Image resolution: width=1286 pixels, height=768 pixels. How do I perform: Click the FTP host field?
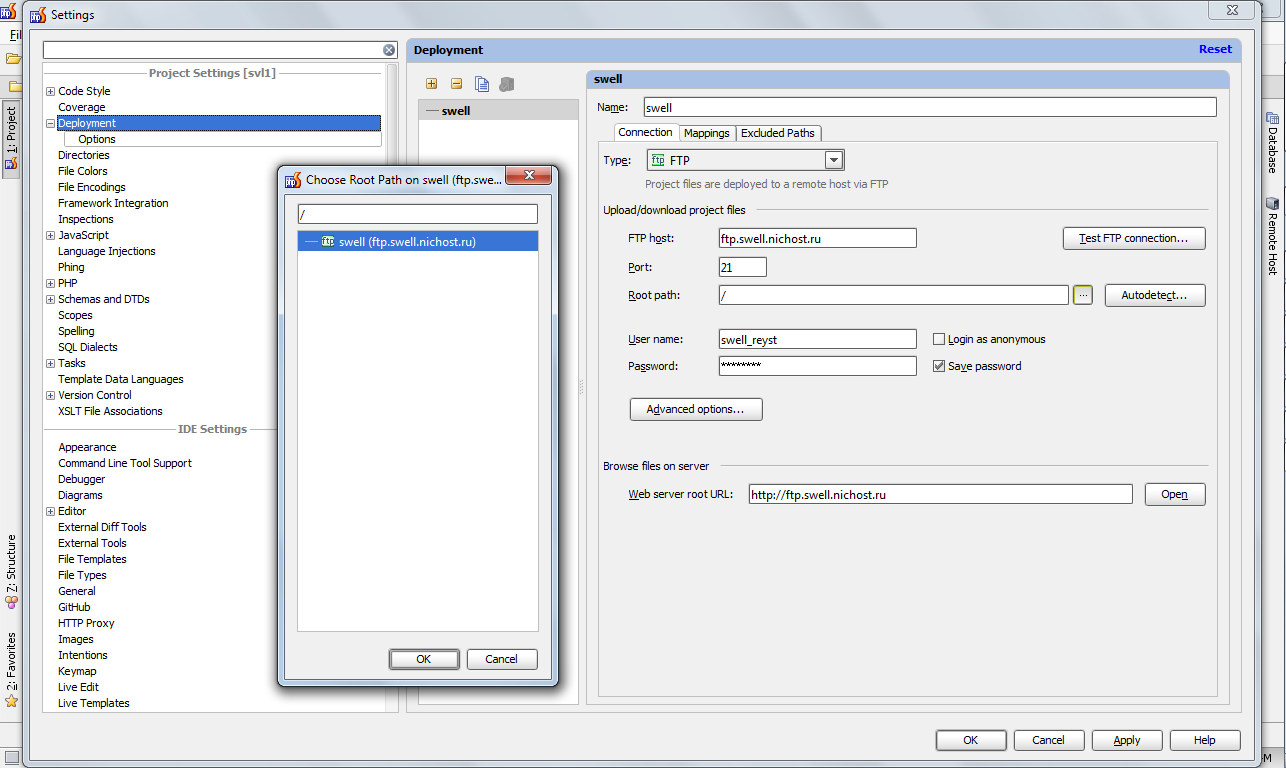tap(818, 238)
